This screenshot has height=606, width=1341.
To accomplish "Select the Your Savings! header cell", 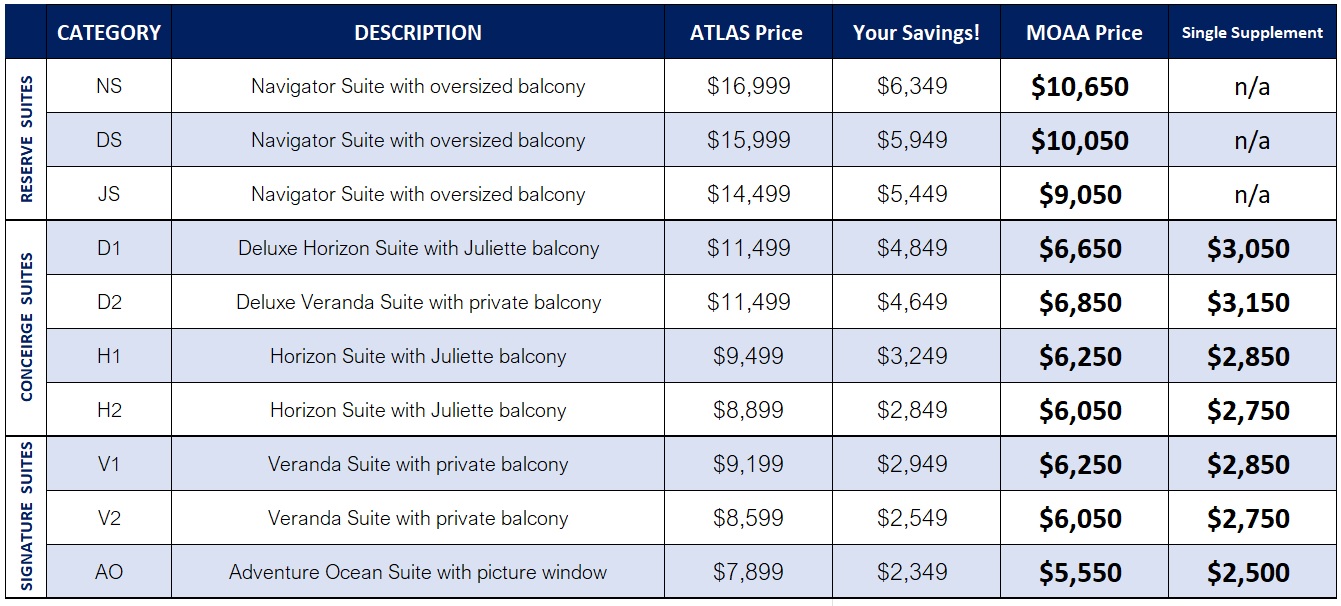I will coord(916,32).
